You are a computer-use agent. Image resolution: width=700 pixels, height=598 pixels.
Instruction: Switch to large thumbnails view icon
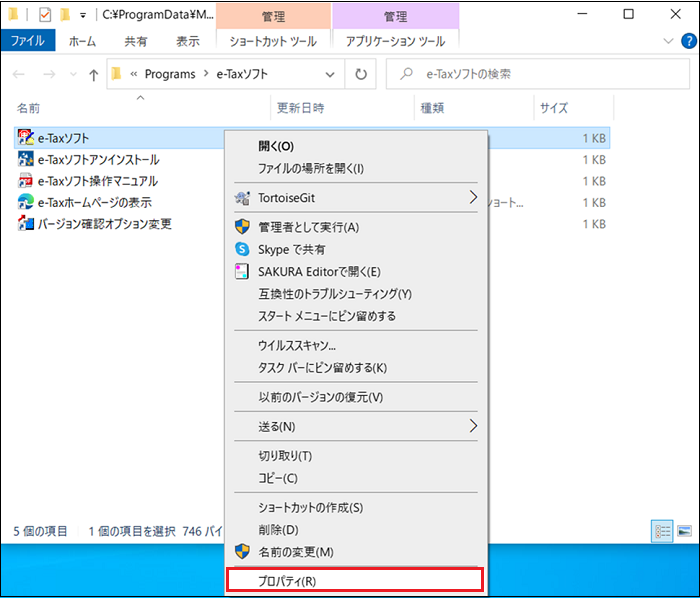click(x=684, y=531)
